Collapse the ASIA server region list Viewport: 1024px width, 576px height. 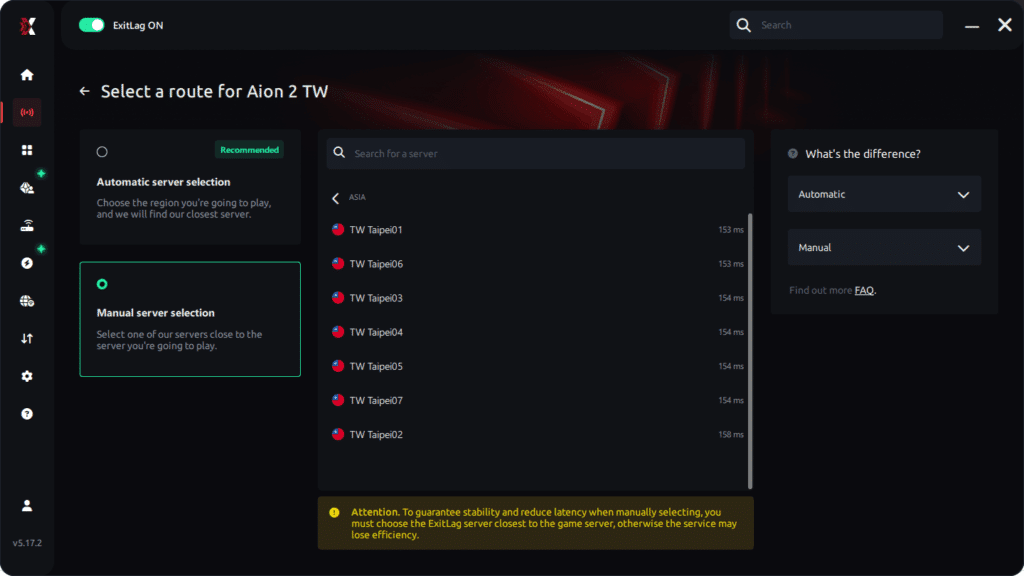click(334, 198)
